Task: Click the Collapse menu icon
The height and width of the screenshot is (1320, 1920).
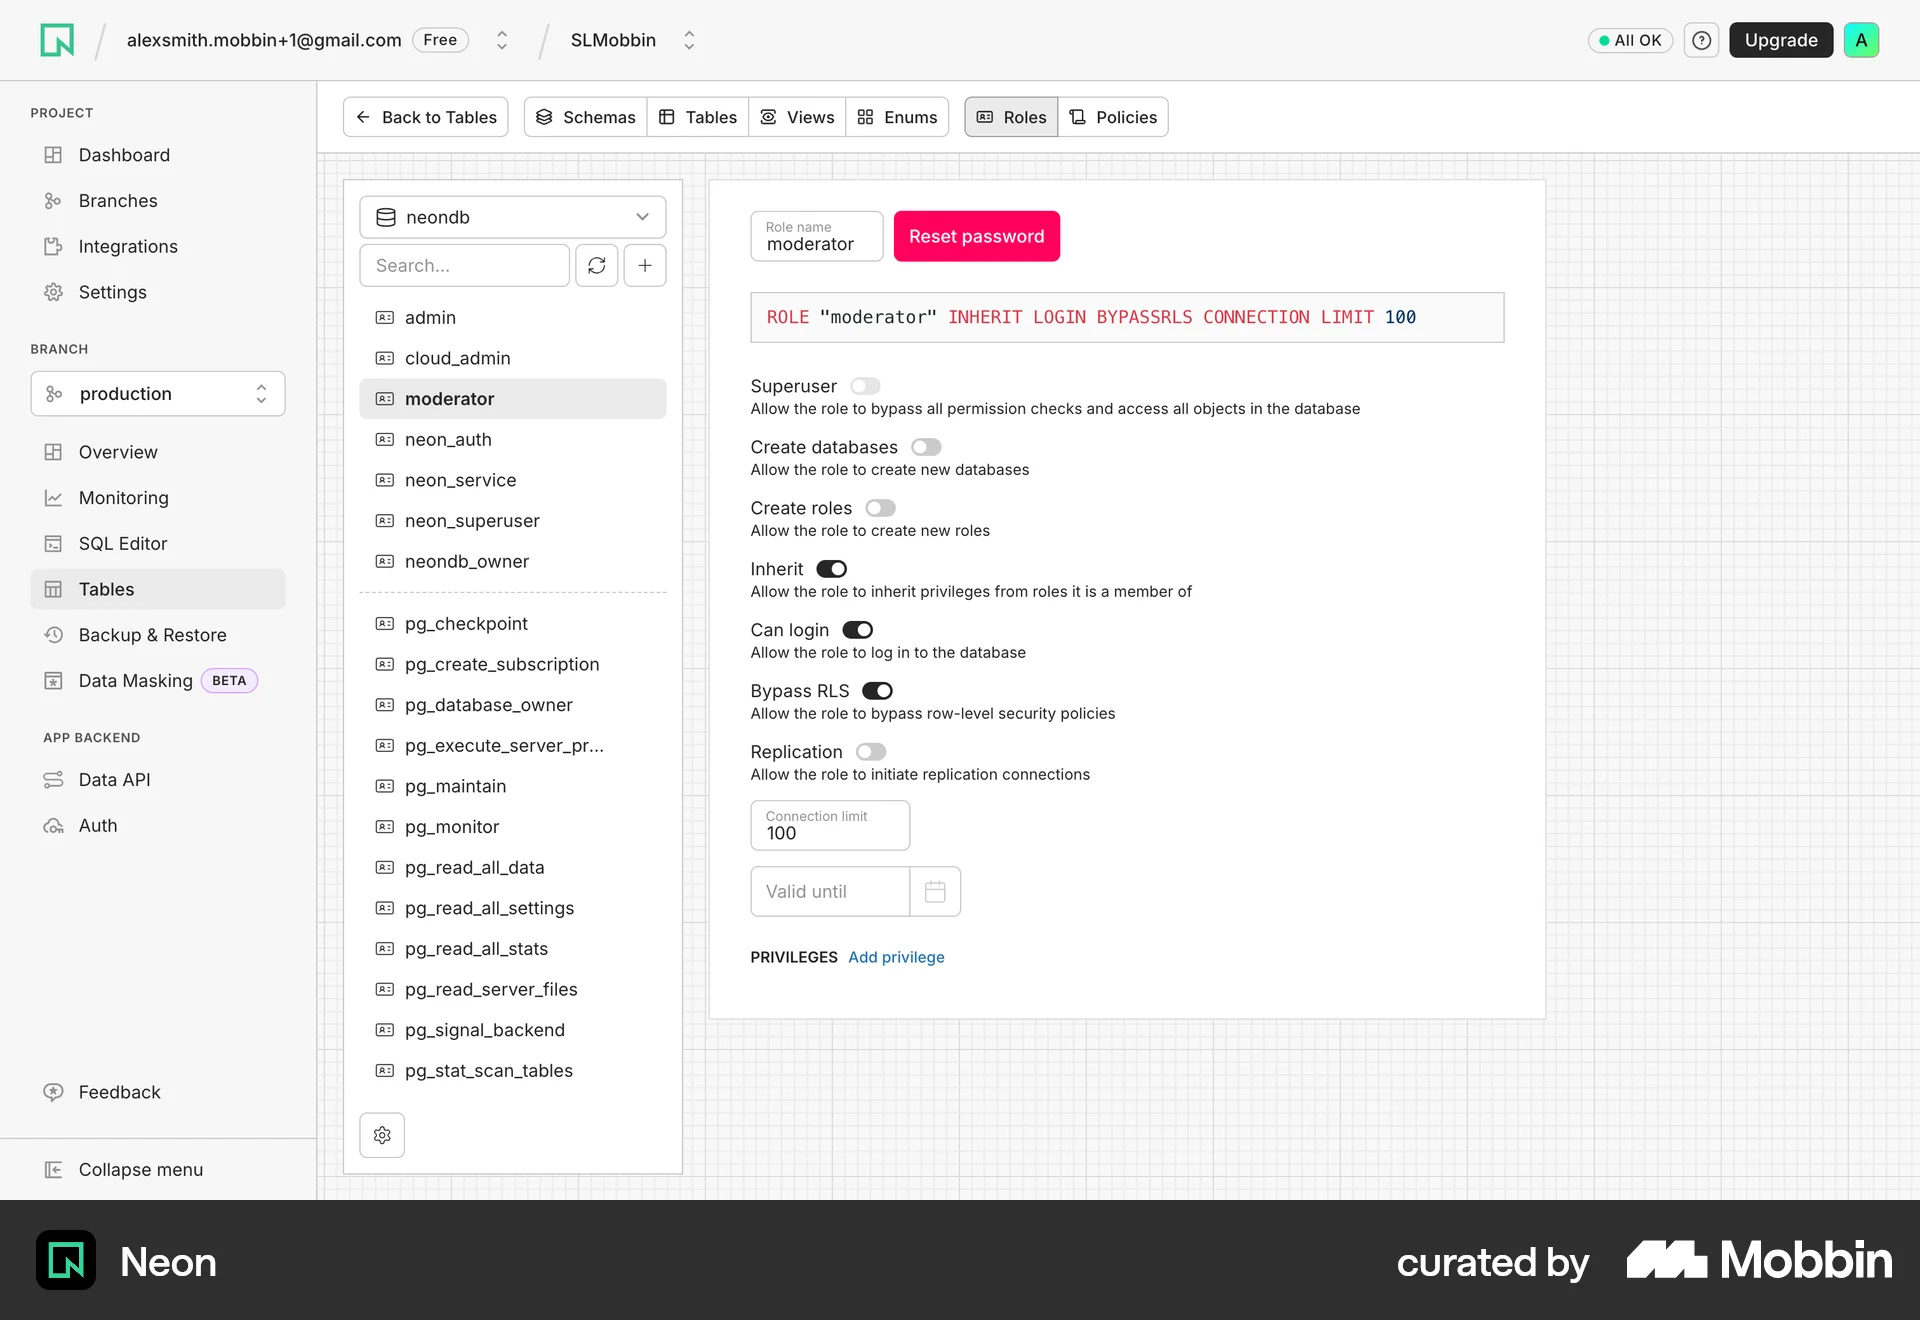Action: point(53,1170)
